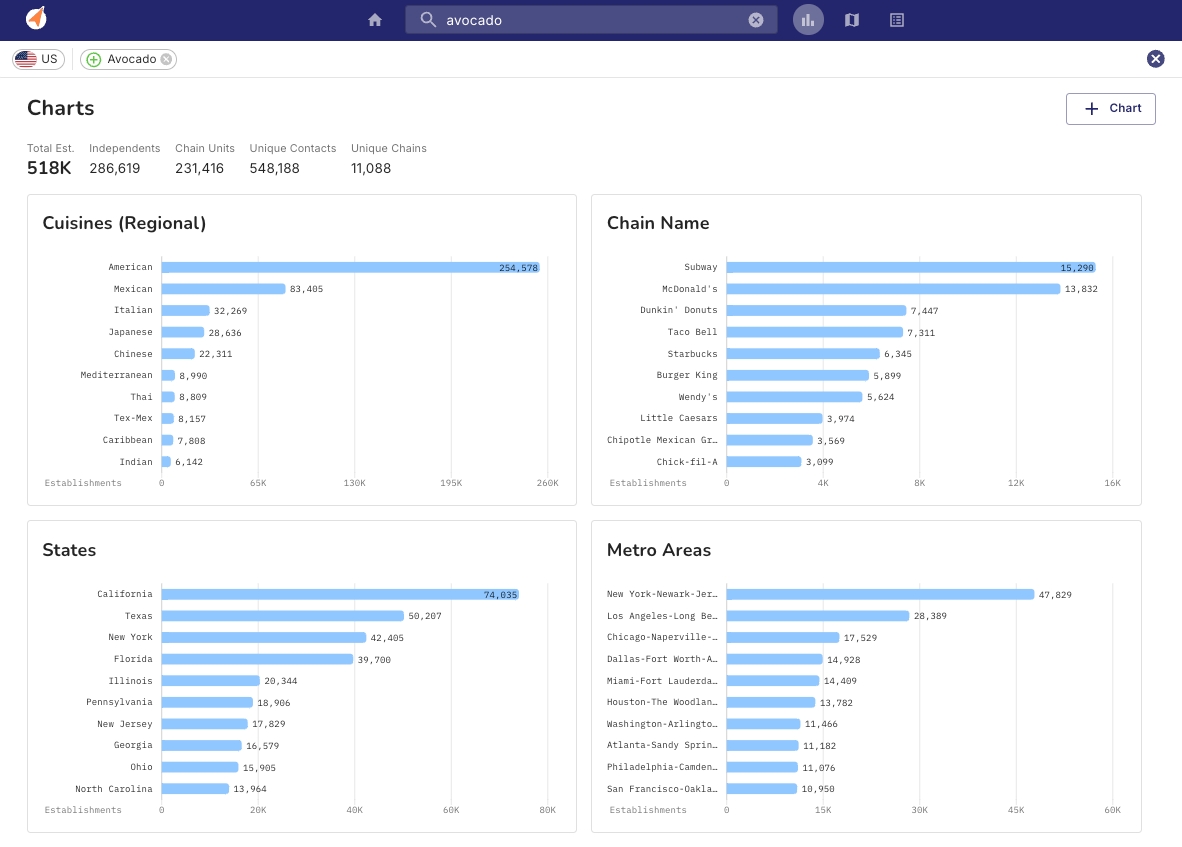Click the San Francisco-Oakland metro label

pos(662,789)
